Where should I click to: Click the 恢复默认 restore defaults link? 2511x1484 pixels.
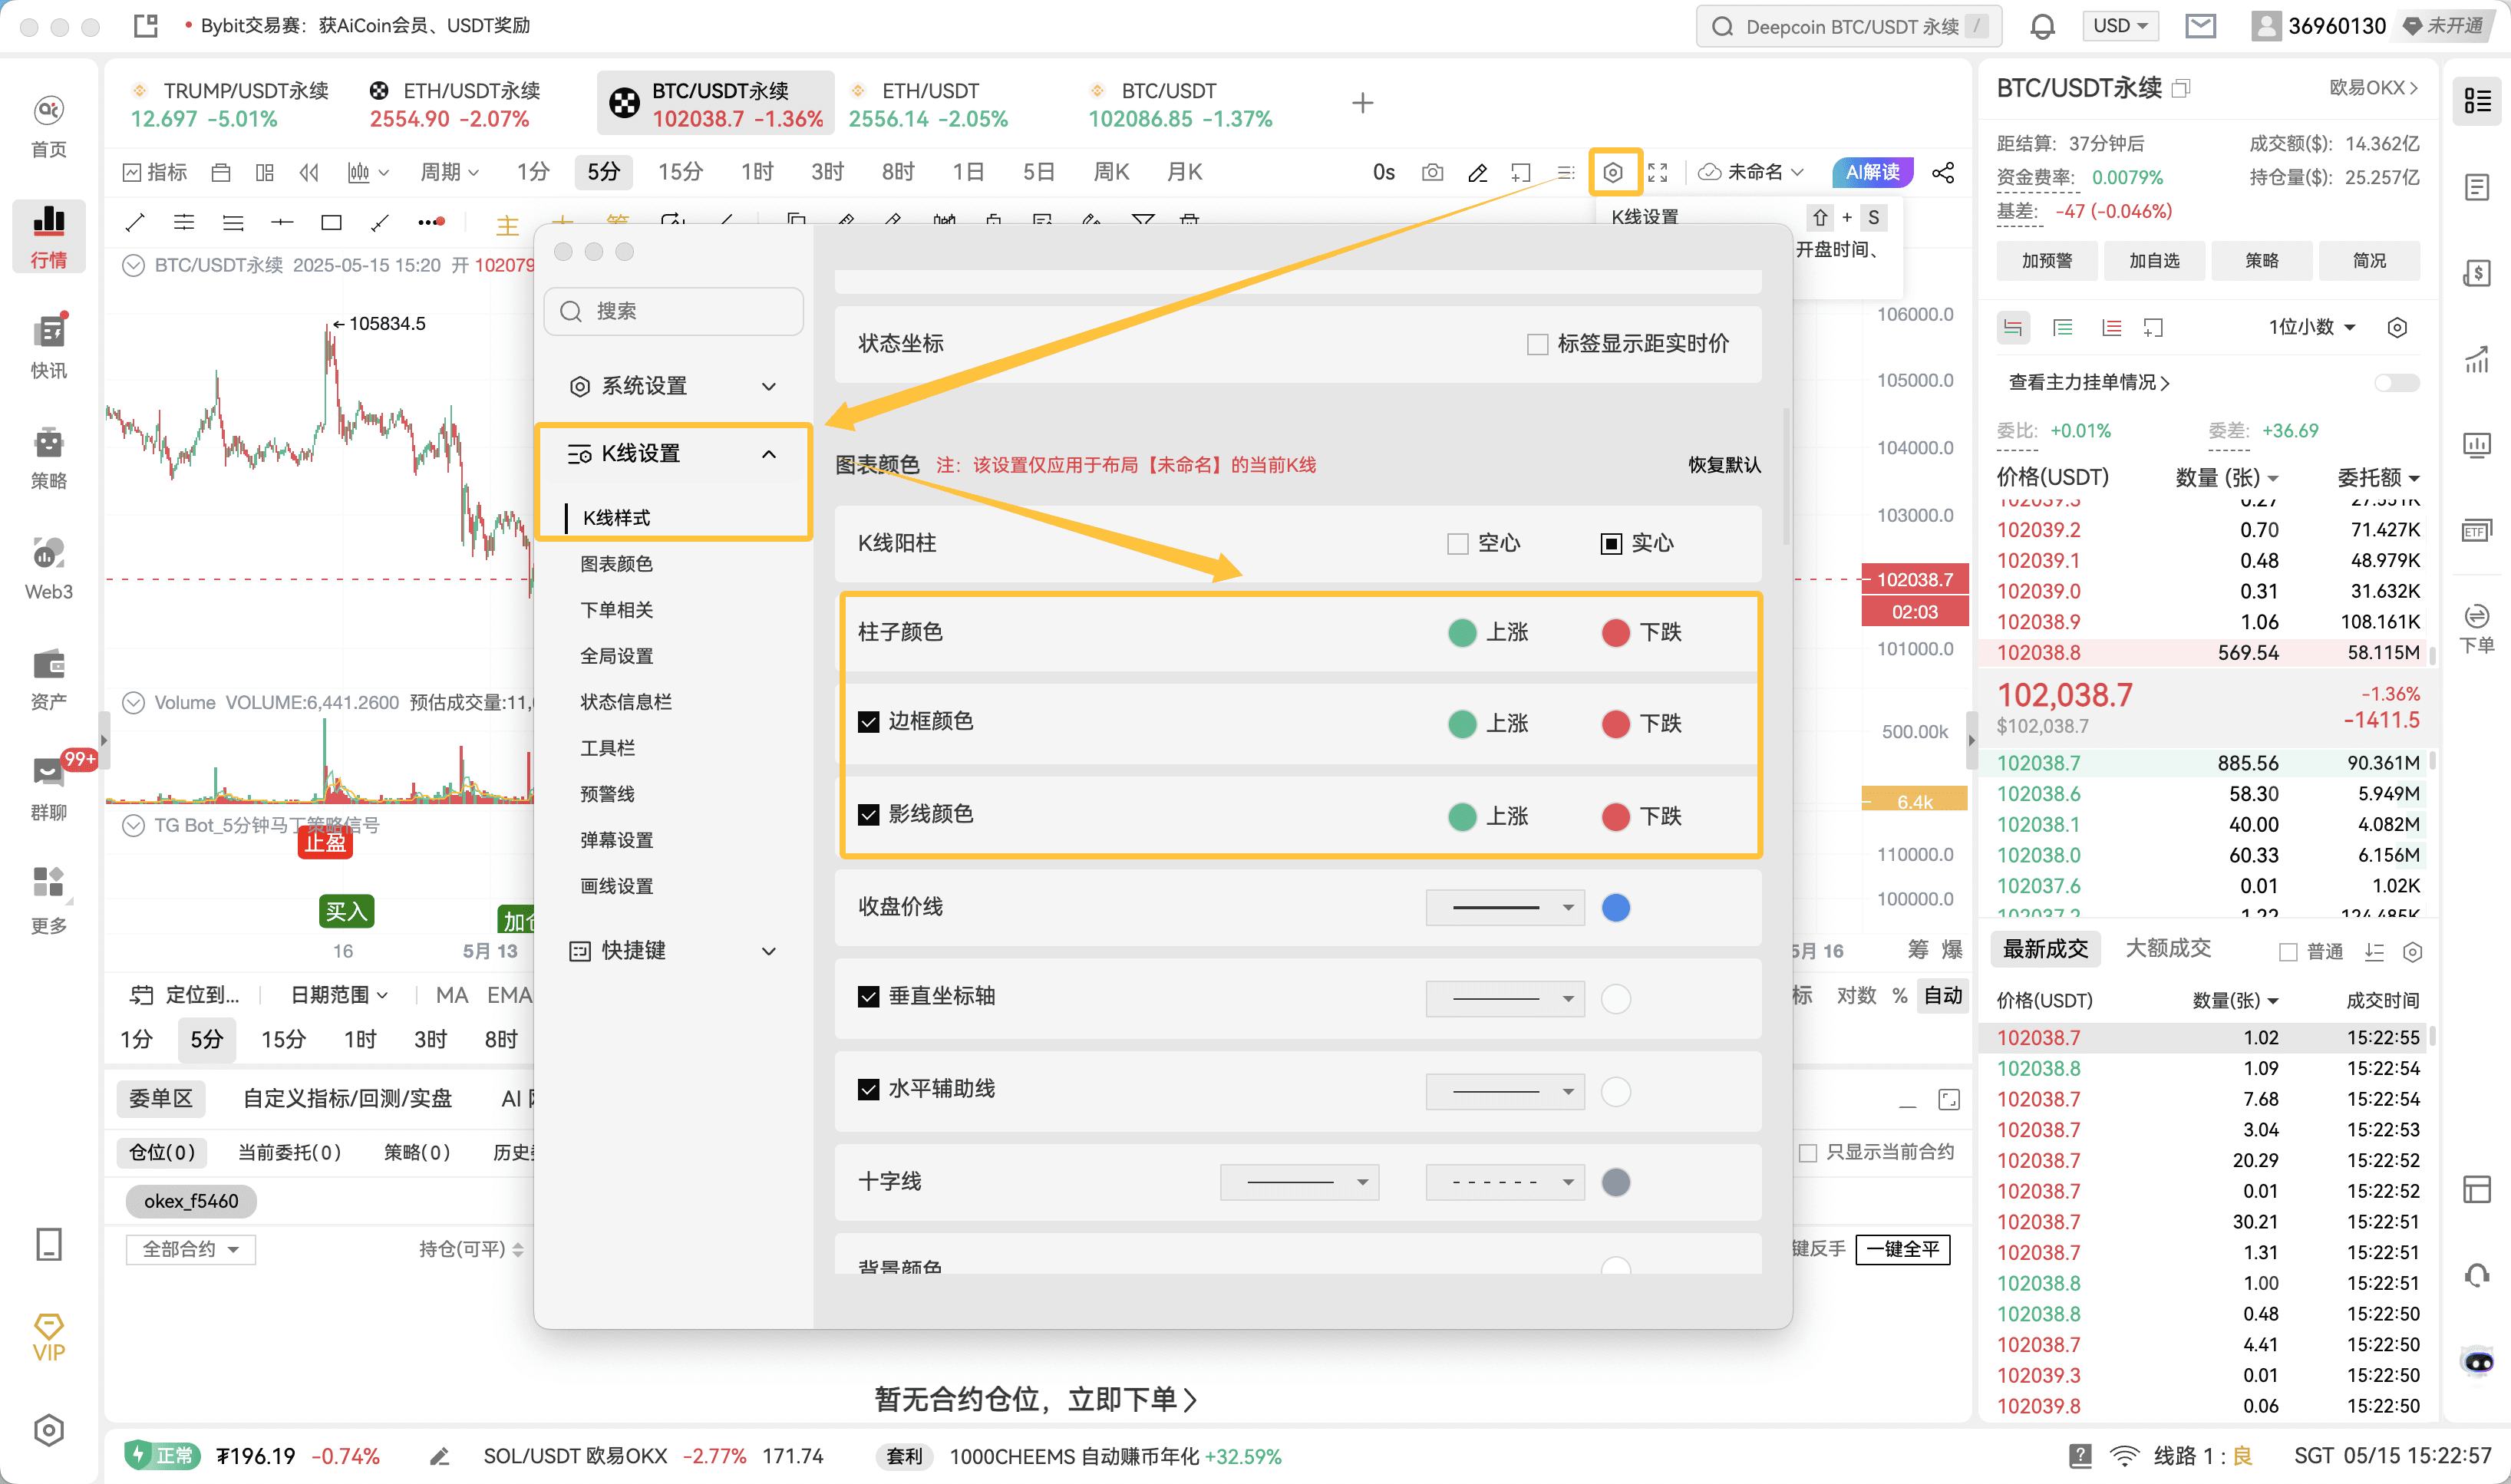tap(1724, 465)
